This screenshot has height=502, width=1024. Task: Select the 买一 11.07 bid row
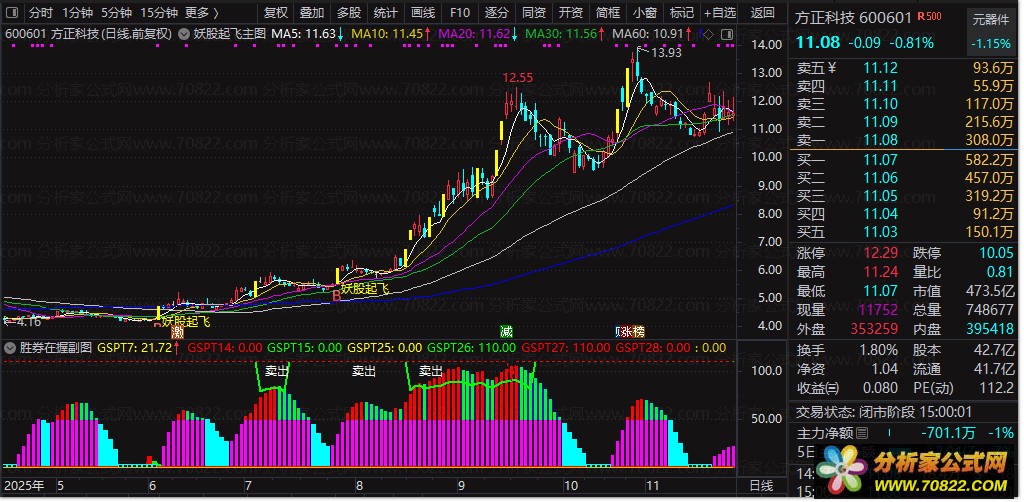point(905,159)
